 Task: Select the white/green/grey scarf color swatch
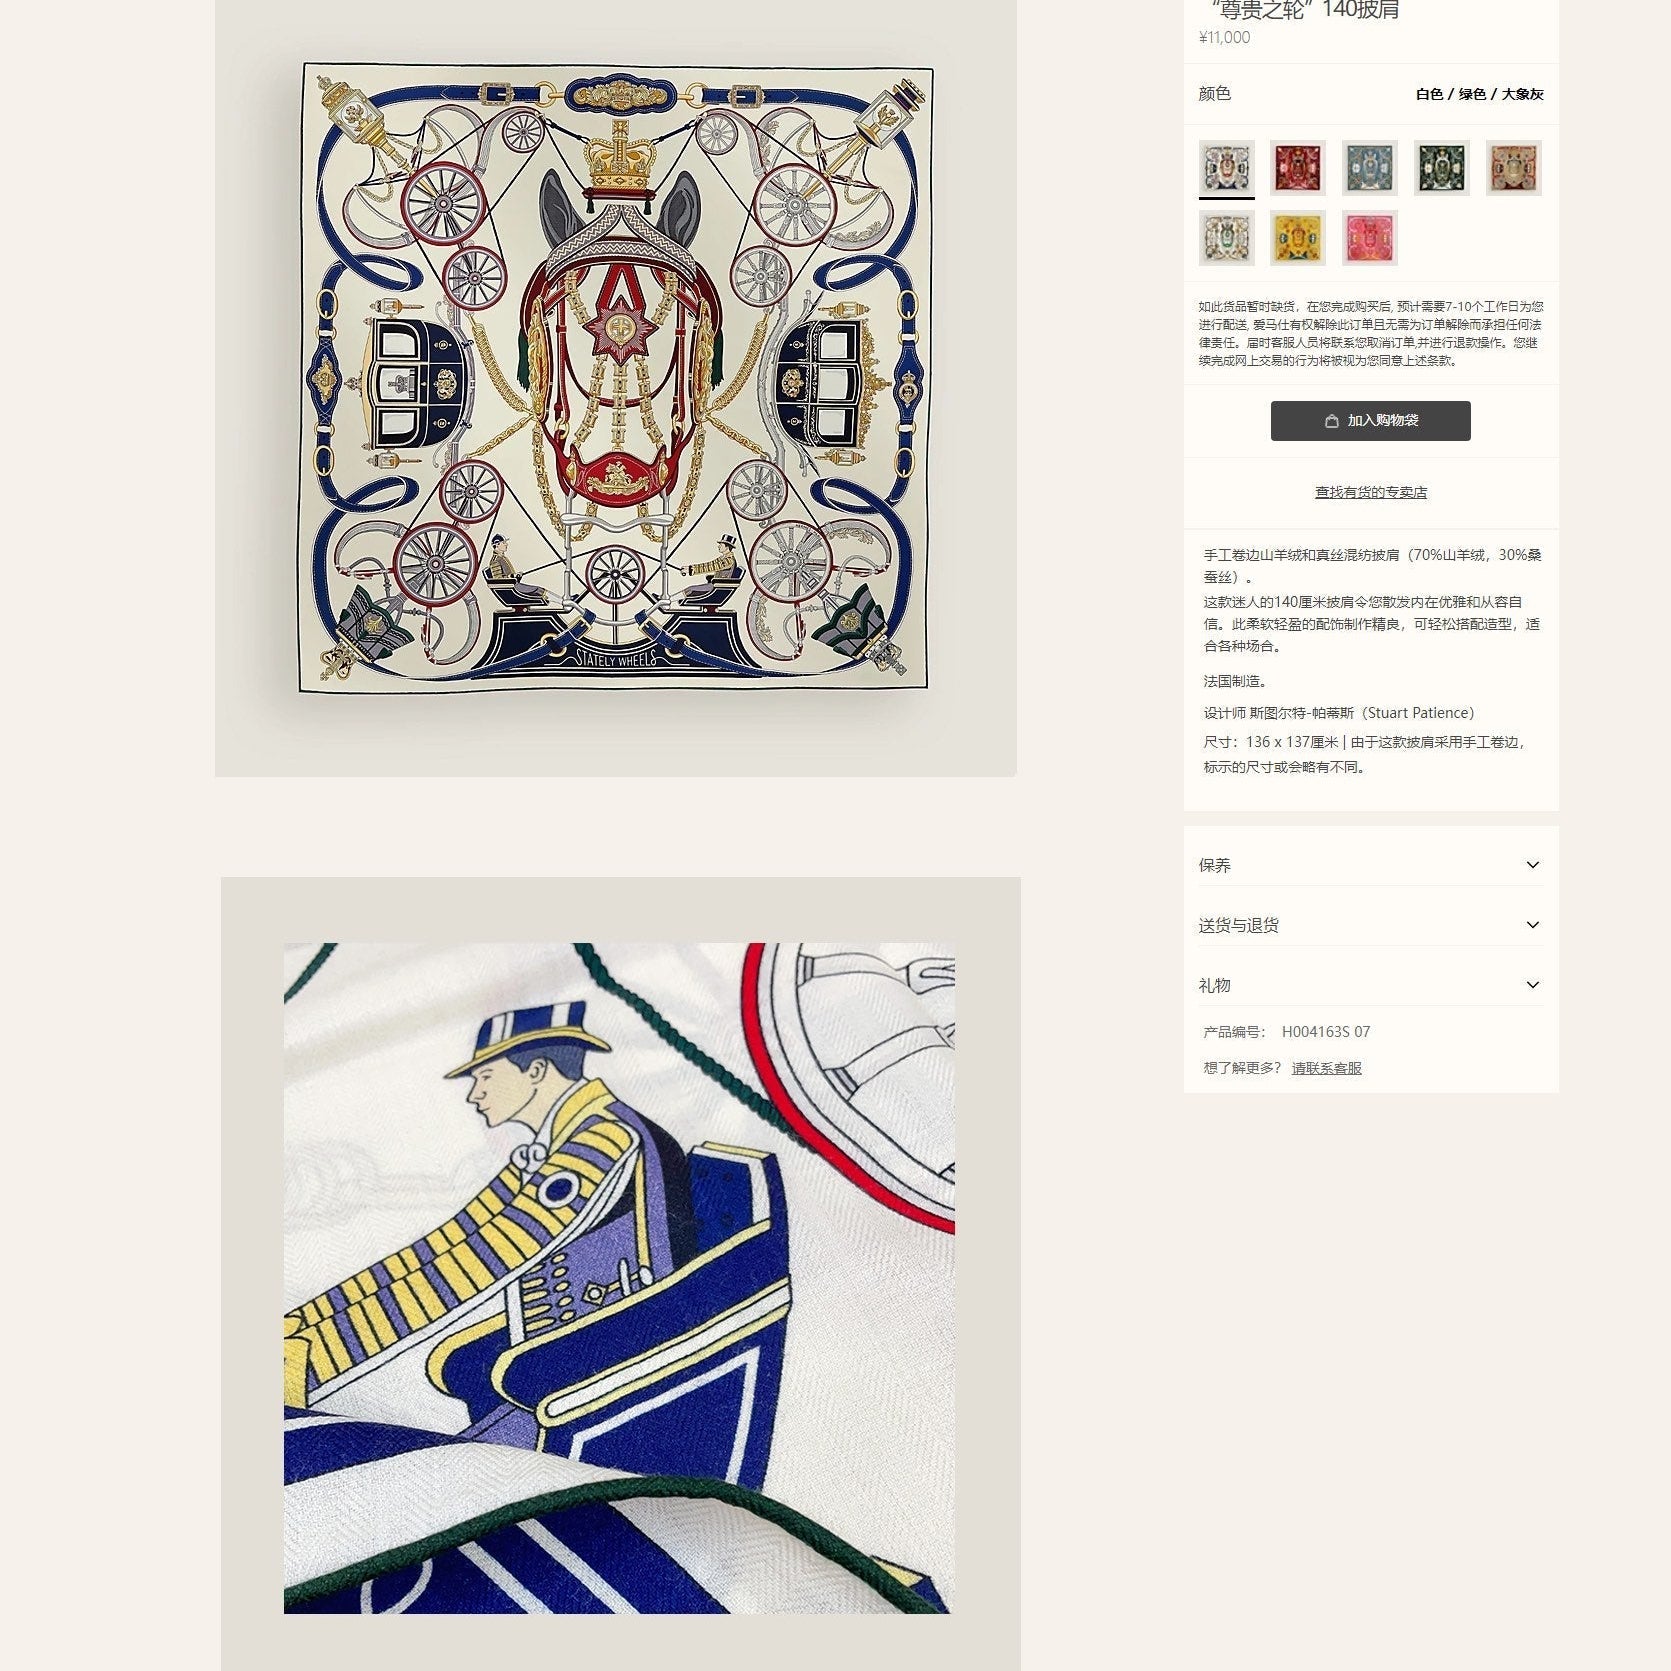[x=1226, y=168]
